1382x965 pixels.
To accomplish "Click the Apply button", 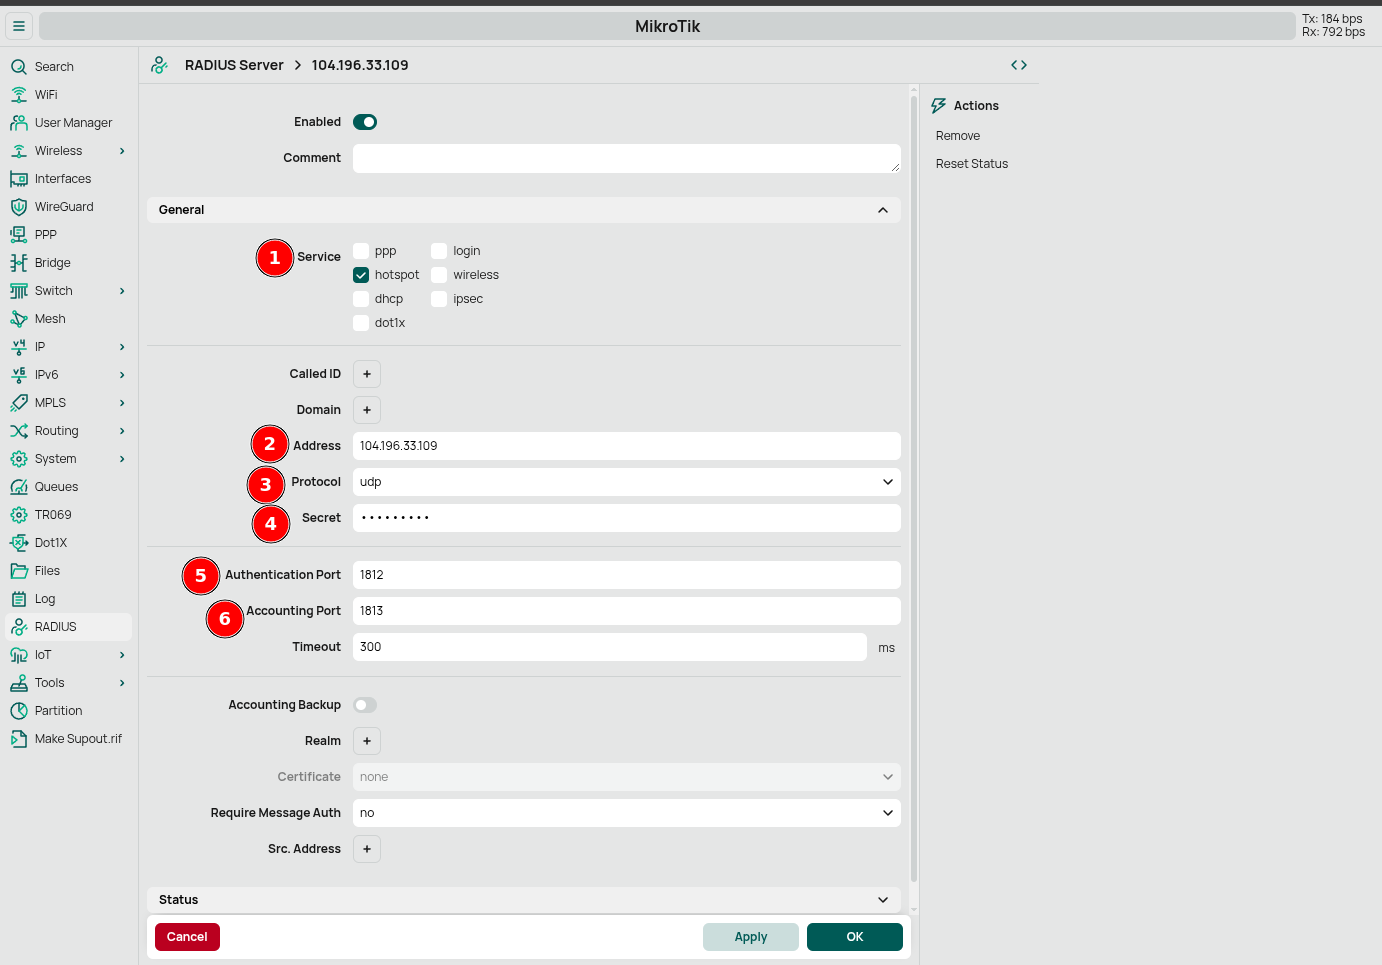I will 750,936.
